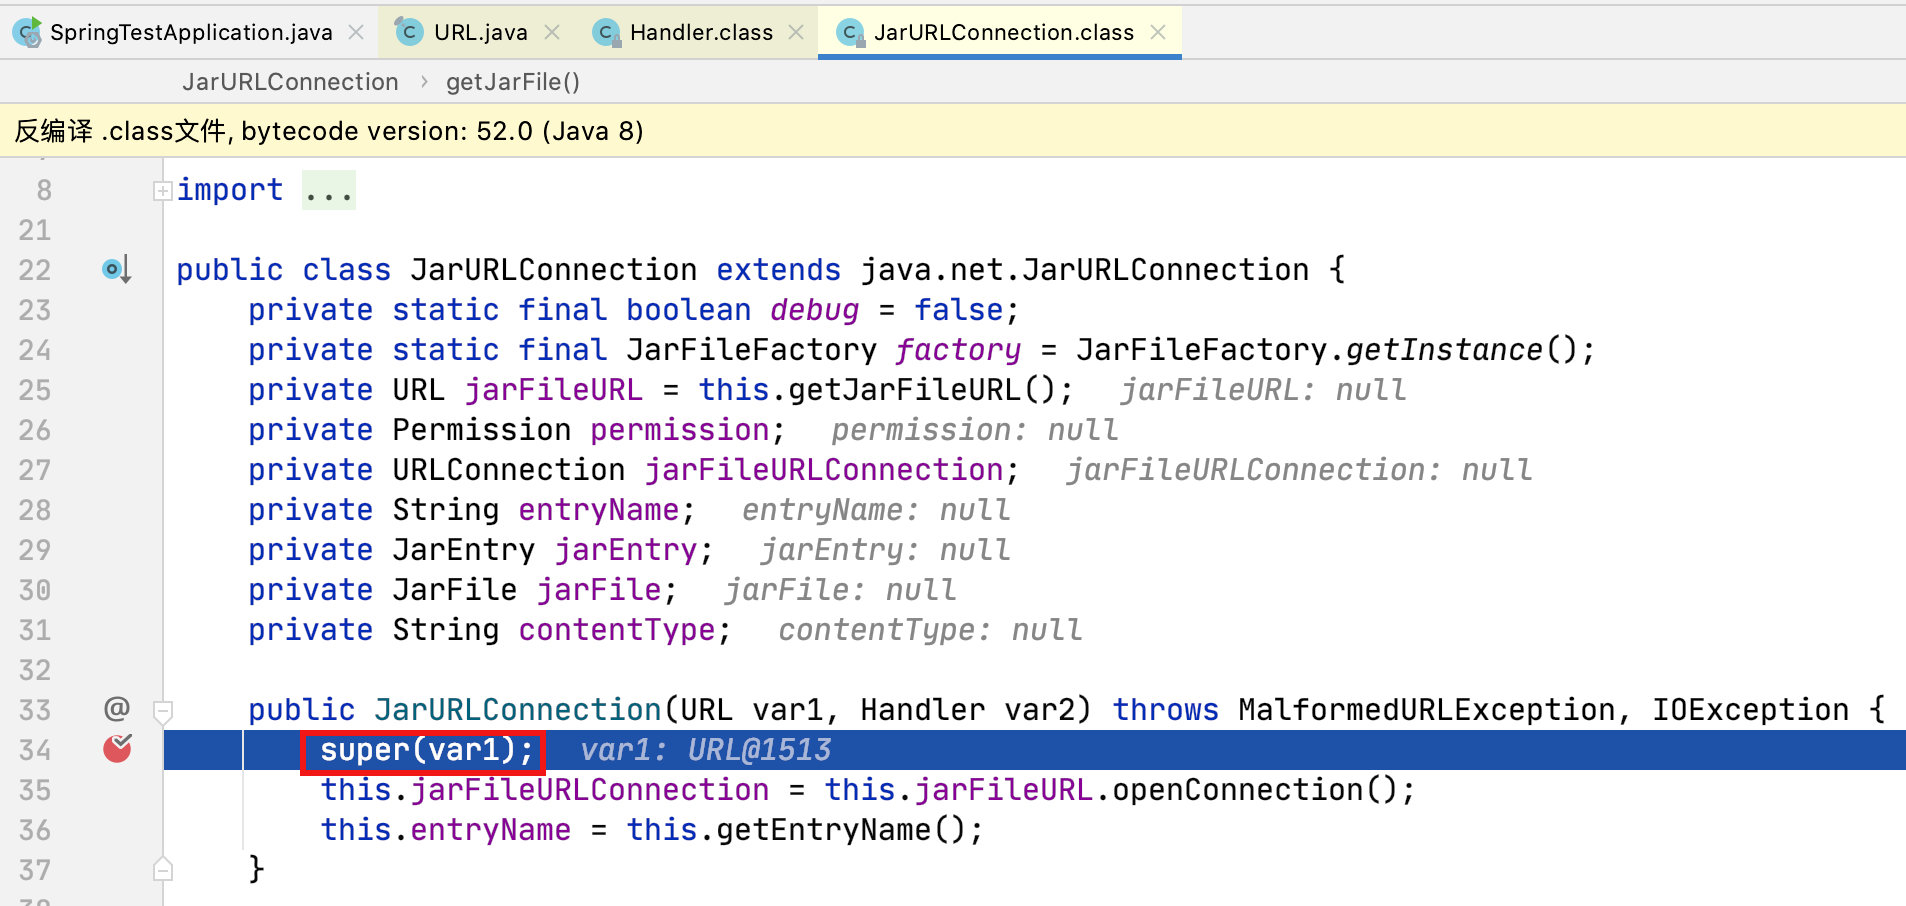Click the inline hint contentType: null
Screen dimensions: 1906x906
point(930,630)
